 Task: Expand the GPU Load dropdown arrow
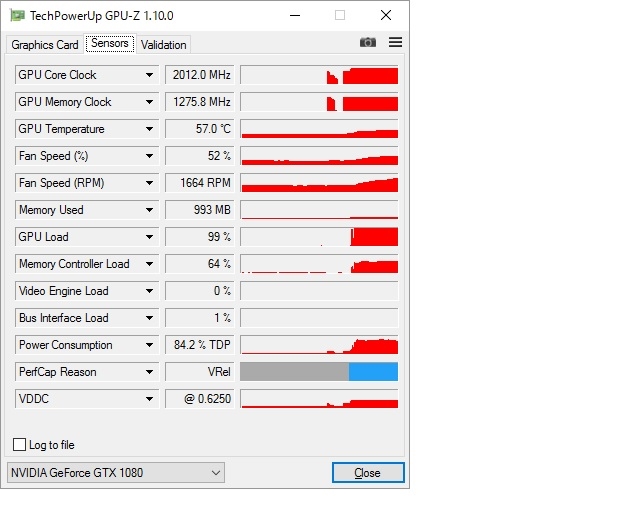click(149, 237)
